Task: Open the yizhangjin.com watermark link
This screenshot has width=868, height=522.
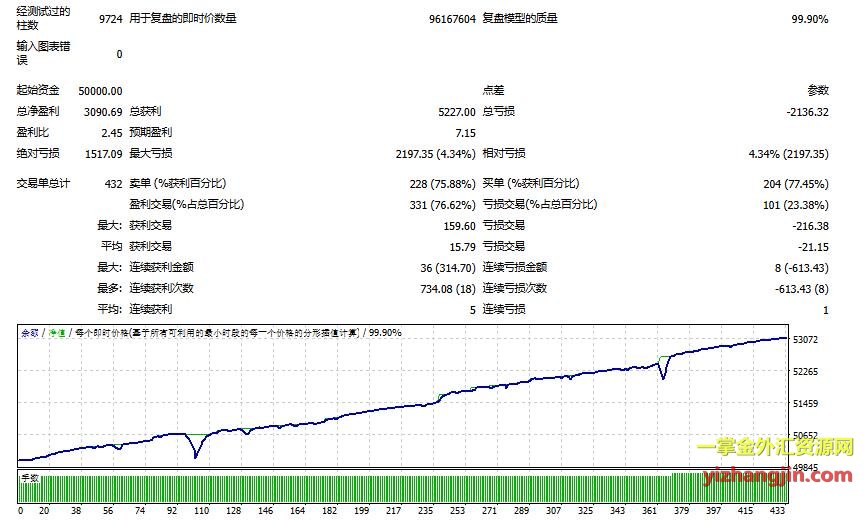Action: [x=776, y=475]
